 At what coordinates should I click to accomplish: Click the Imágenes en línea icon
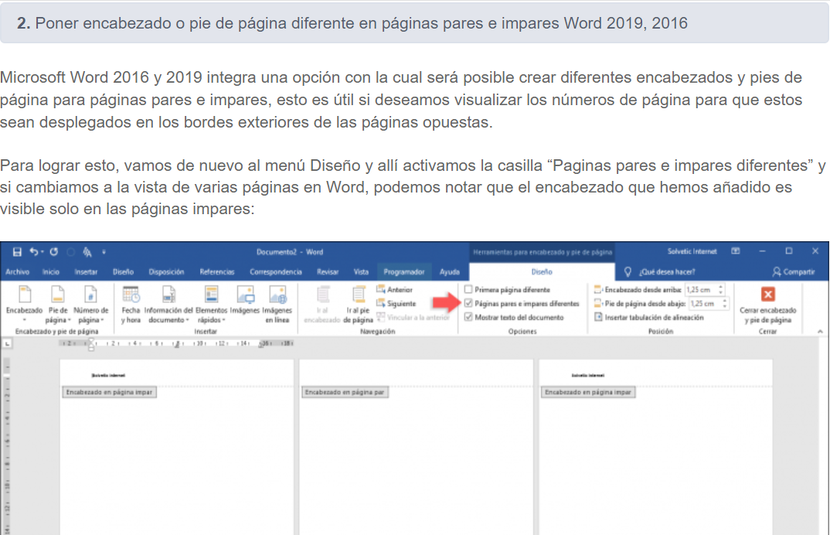click(x=277, y=298)
